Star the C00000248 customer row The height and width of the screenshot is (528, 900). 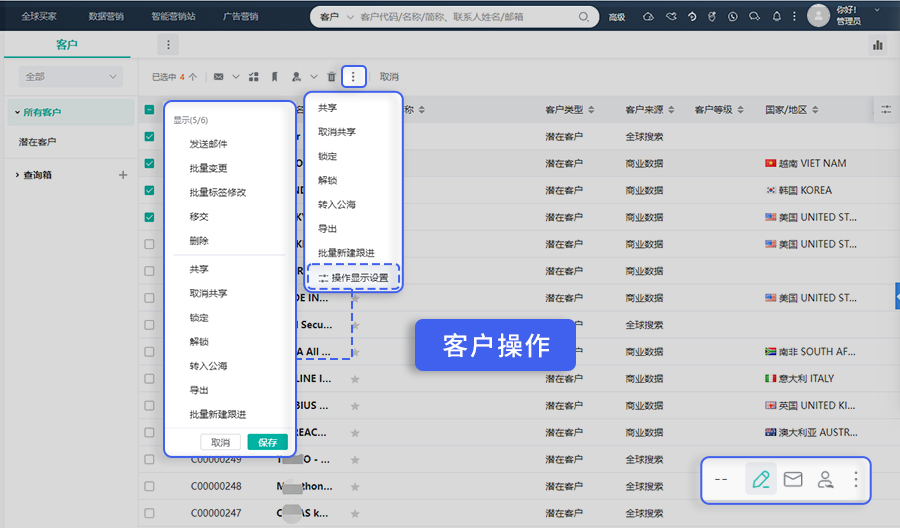coord(355,487)
